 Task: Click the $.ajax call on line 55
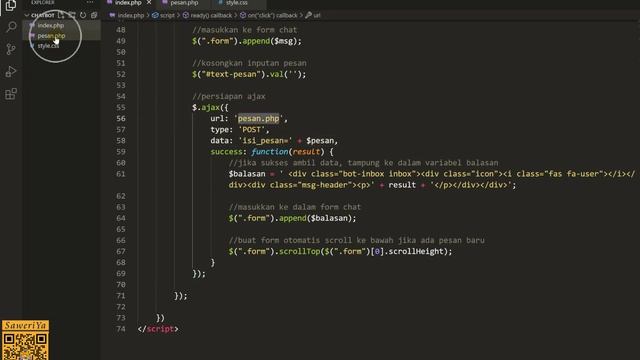[x=210, y=107]
